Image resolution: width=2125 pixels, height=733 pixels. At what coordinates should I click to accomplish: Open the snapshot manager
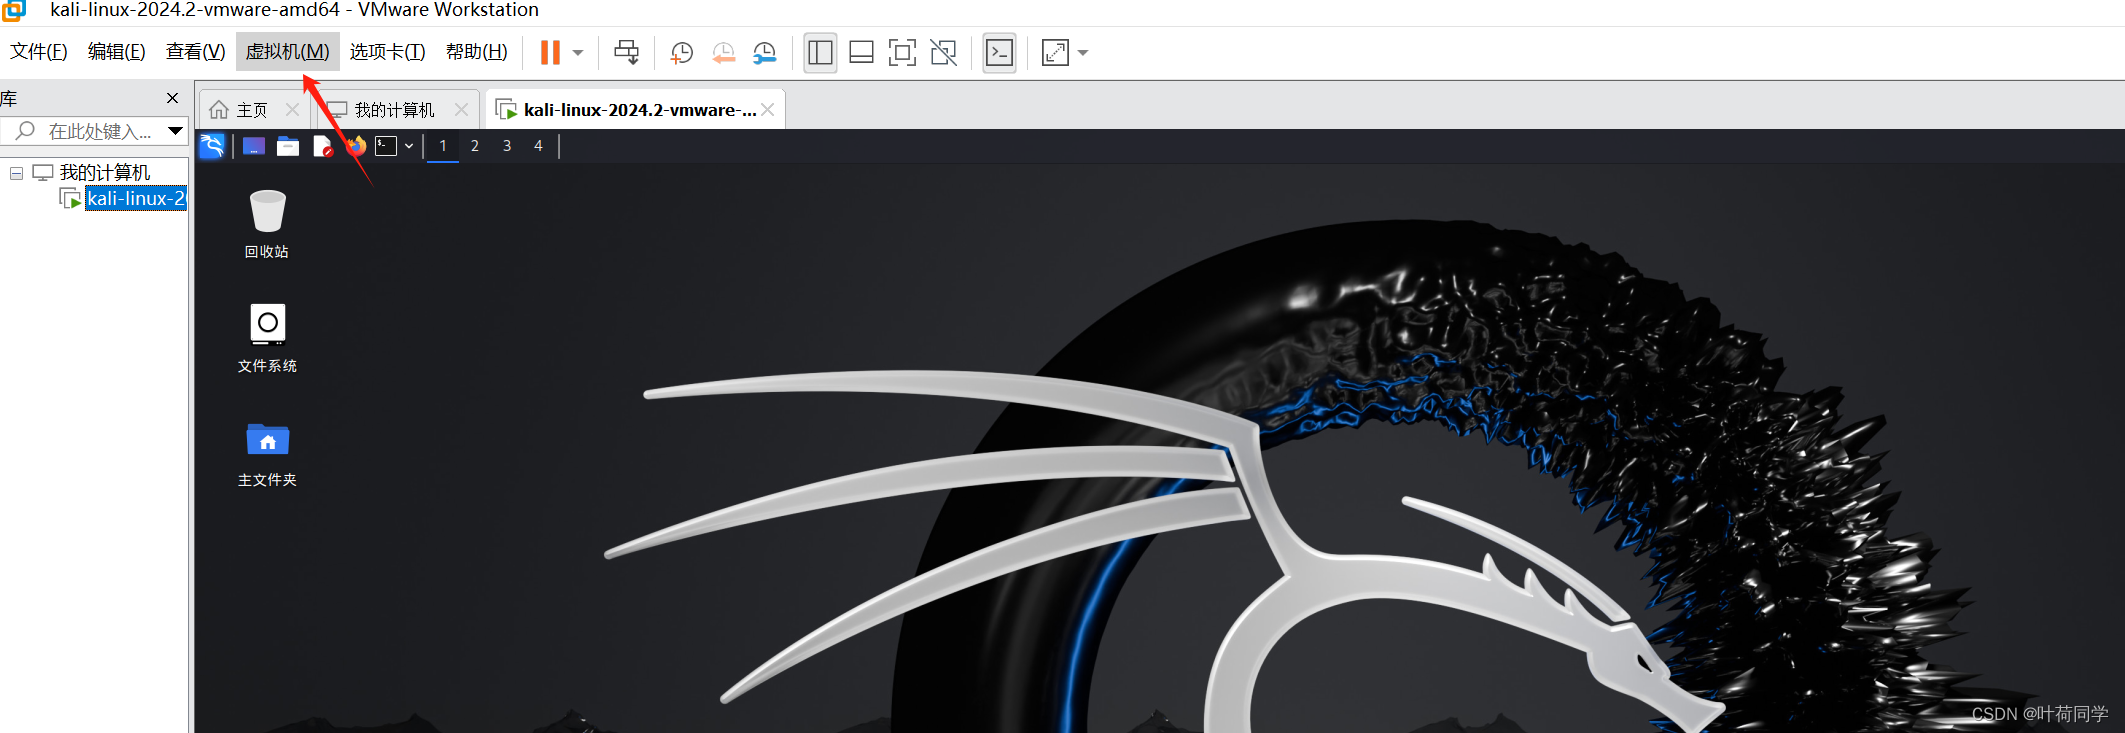[x=764, y=52]
